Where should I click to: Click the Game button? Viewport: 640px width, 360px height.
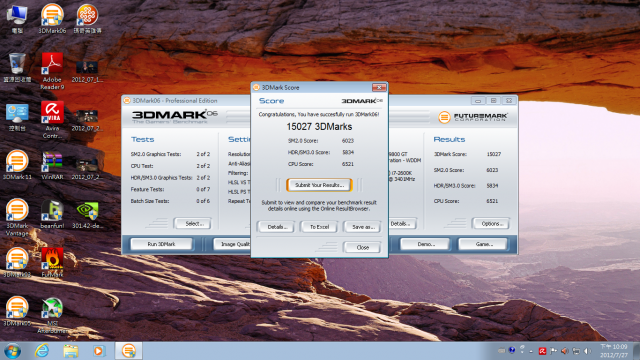tap(483, 244)
